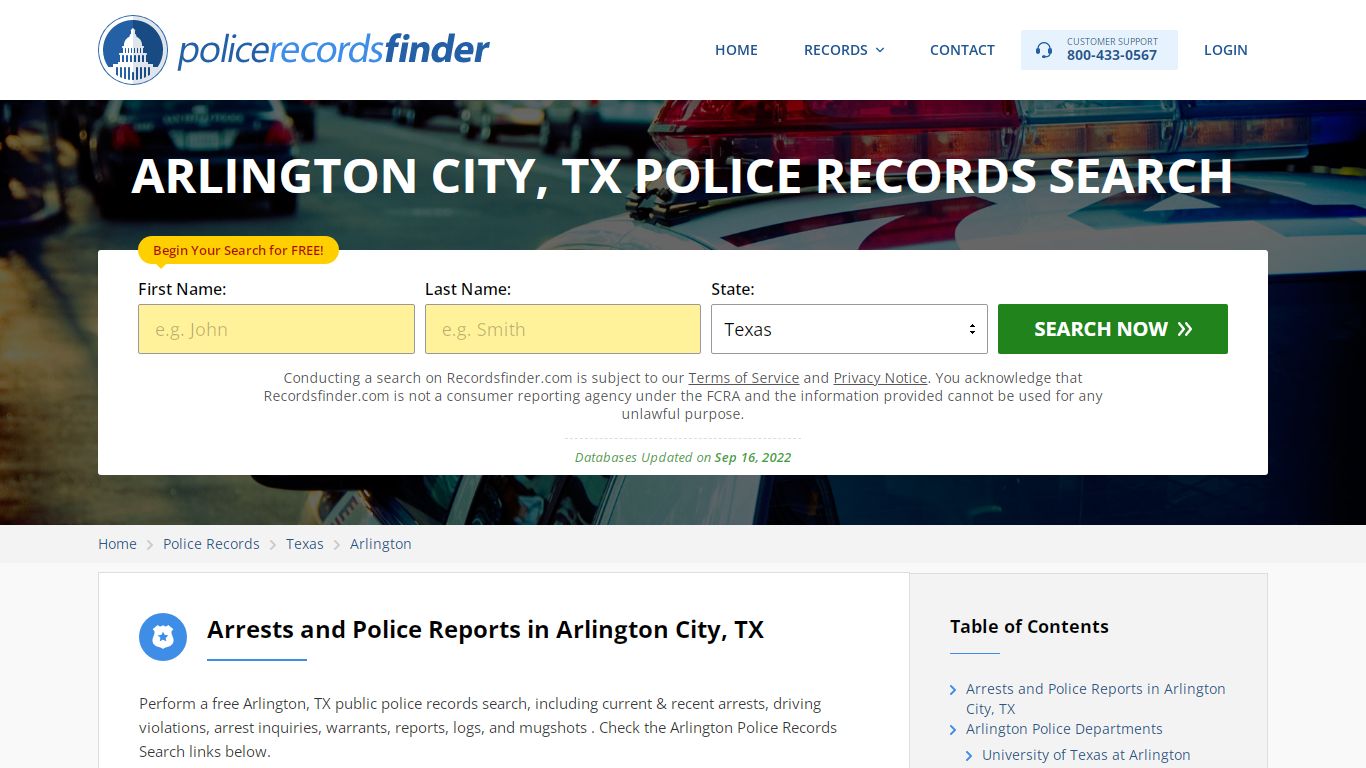Click the Begin Your Search for FREE badge
The image size is (1366, 768).
click(238, 251)
